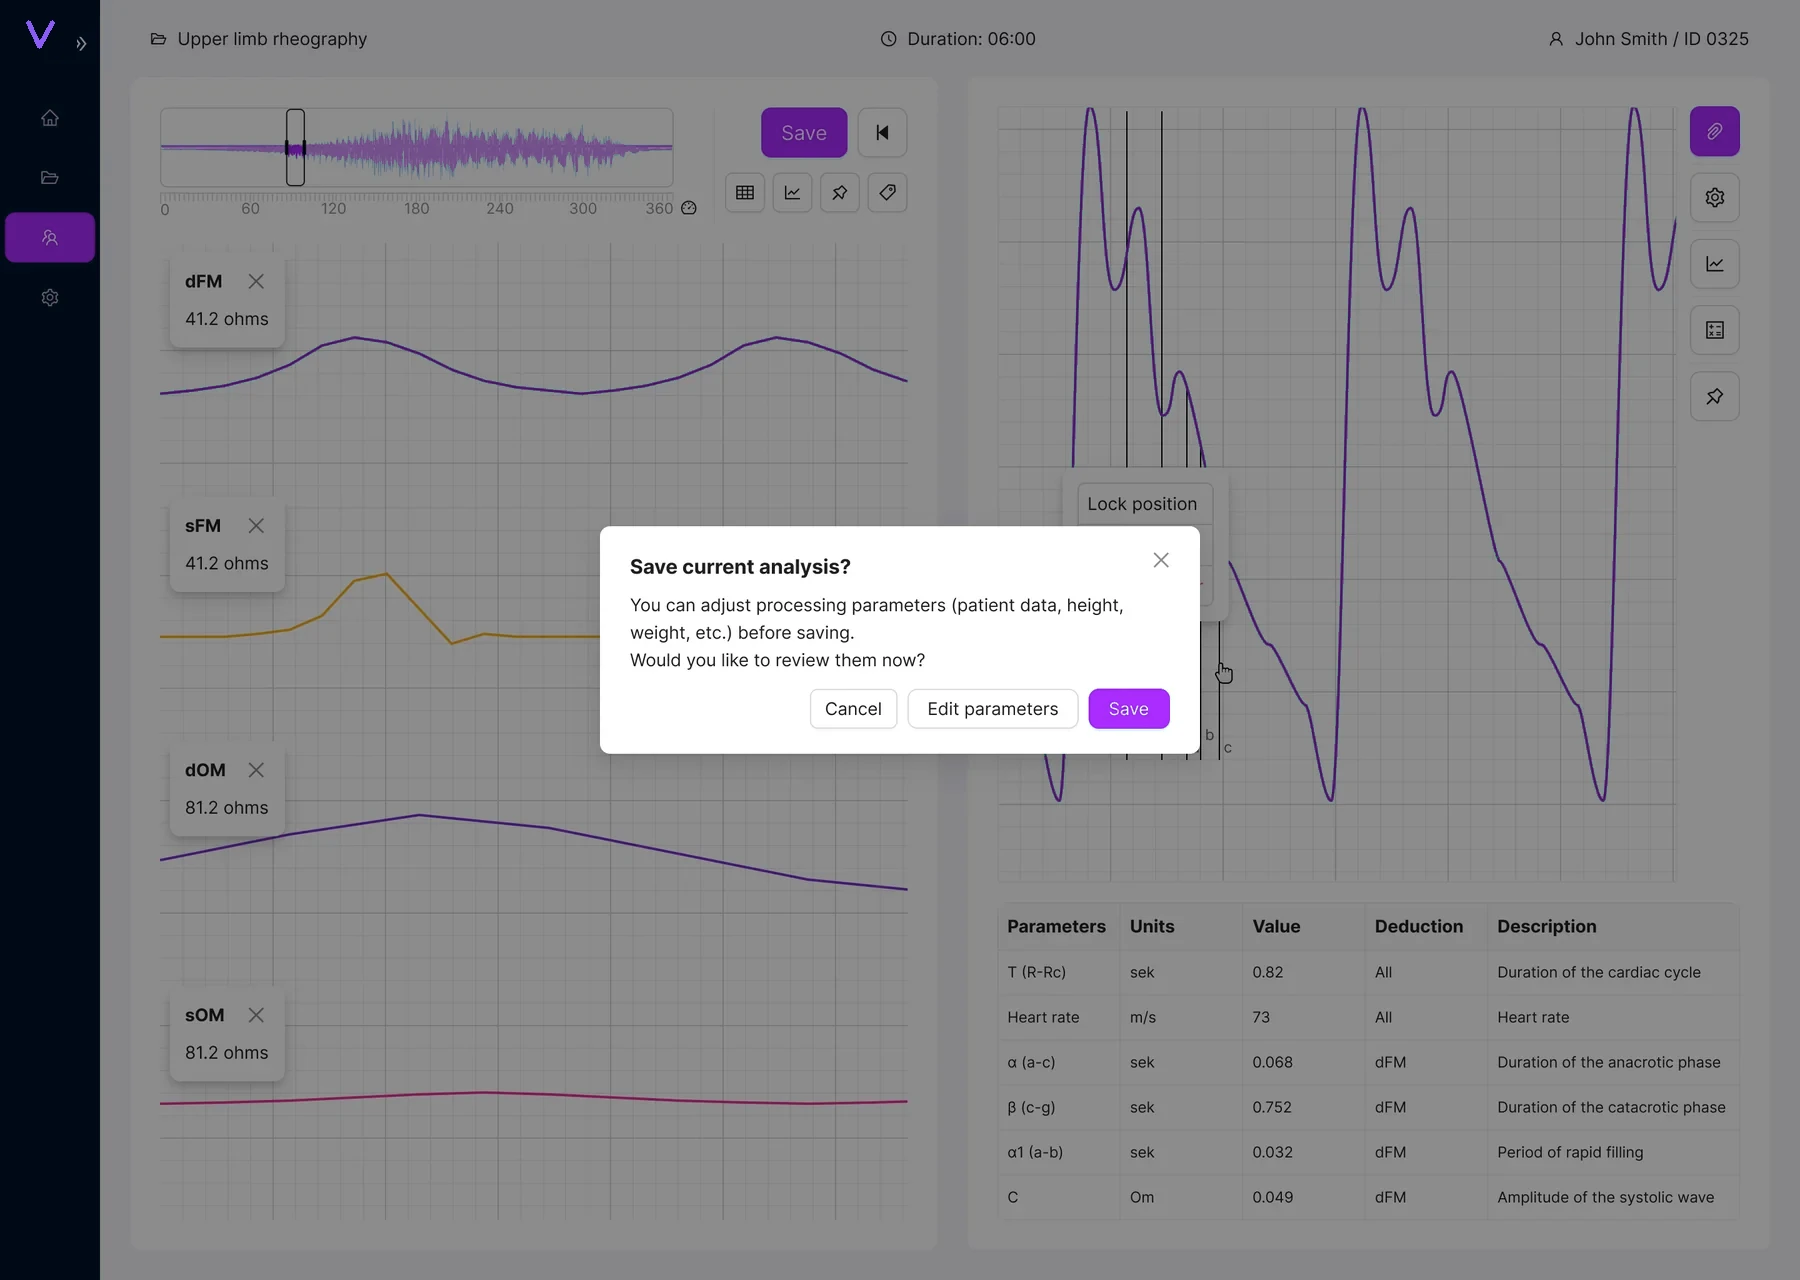
Task: Click the sOM 81.2 ohms value
Action: coord(227,1052)
